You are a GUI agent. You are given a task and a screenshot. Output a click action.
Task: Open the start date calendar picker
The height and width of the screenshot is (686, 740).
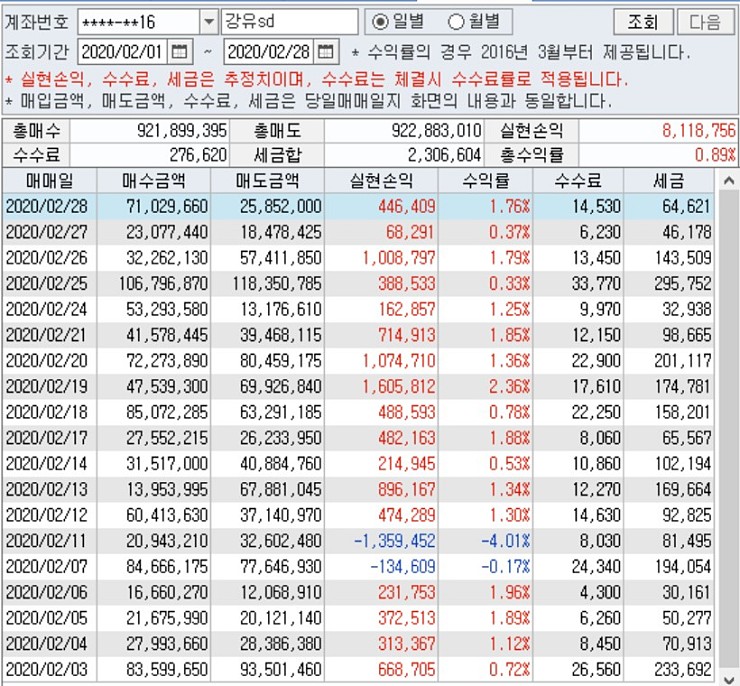click(179, 51)
